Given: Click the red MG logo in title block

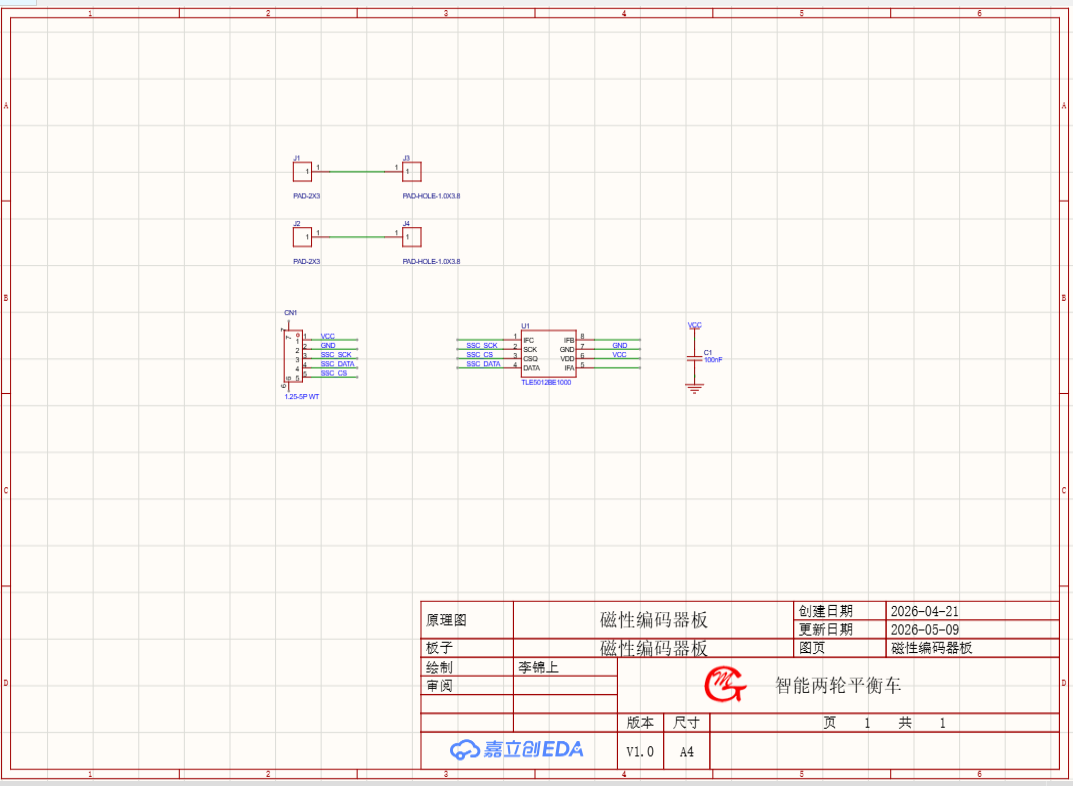Looking at the screenshot, I should coord(725,685).
